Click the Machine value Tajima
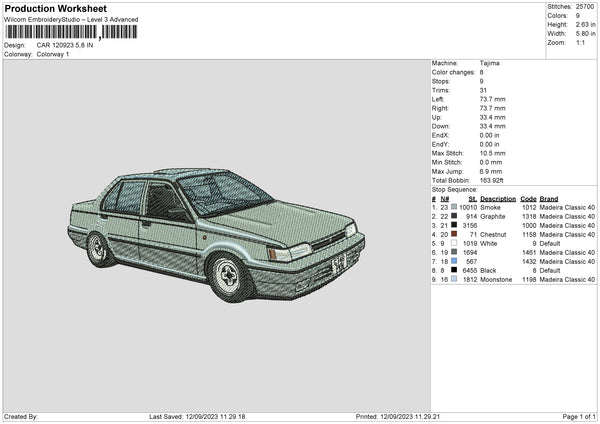Image resolution: width=600 pixels, height=424 pixels. point(490,63)
